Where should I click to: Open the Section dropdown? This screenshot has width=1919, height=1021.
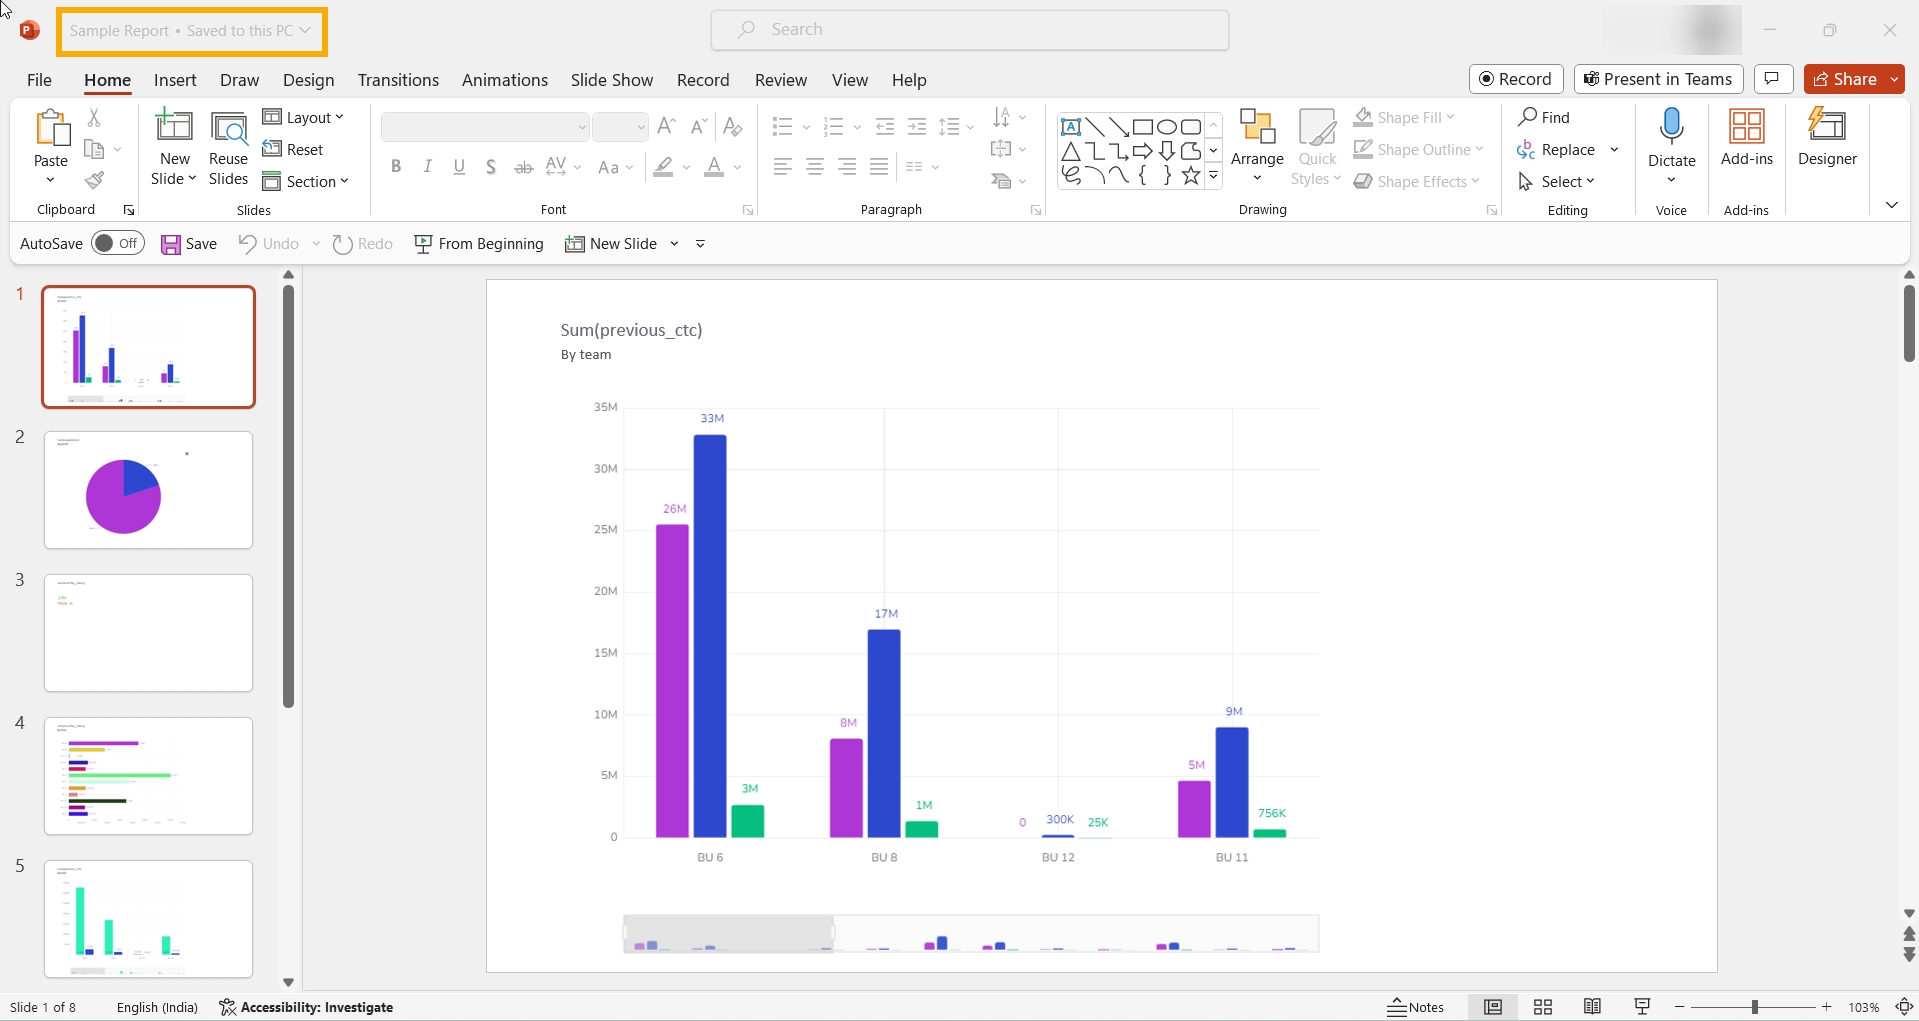(x=305, y=182)
